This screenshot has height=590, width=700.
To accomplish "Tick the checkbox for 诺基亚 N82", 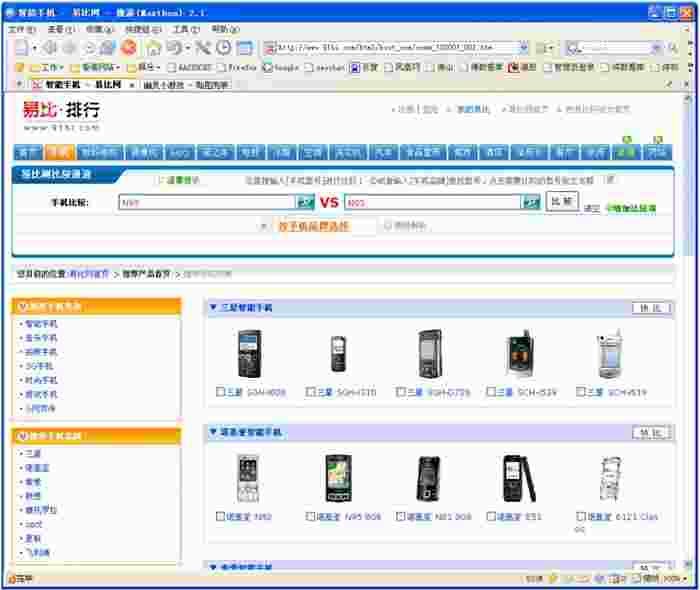I will (220, 516).
